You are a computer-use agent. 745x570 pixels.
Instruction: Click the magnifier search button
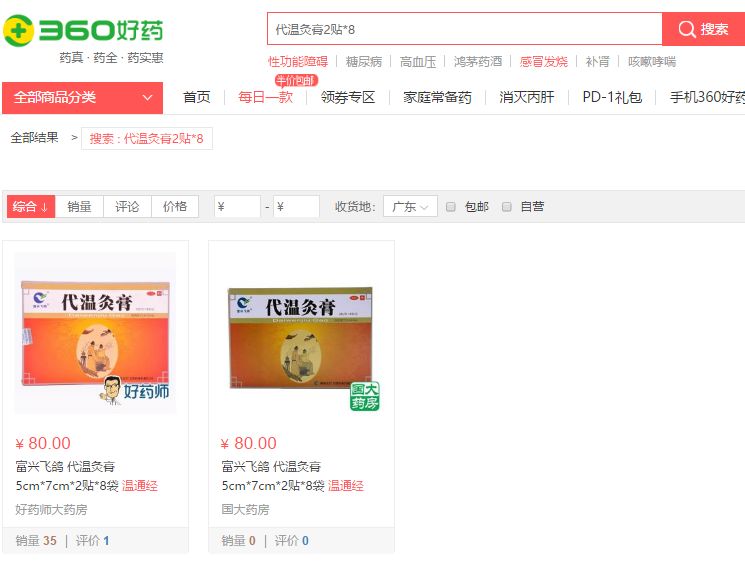(703, 29)
